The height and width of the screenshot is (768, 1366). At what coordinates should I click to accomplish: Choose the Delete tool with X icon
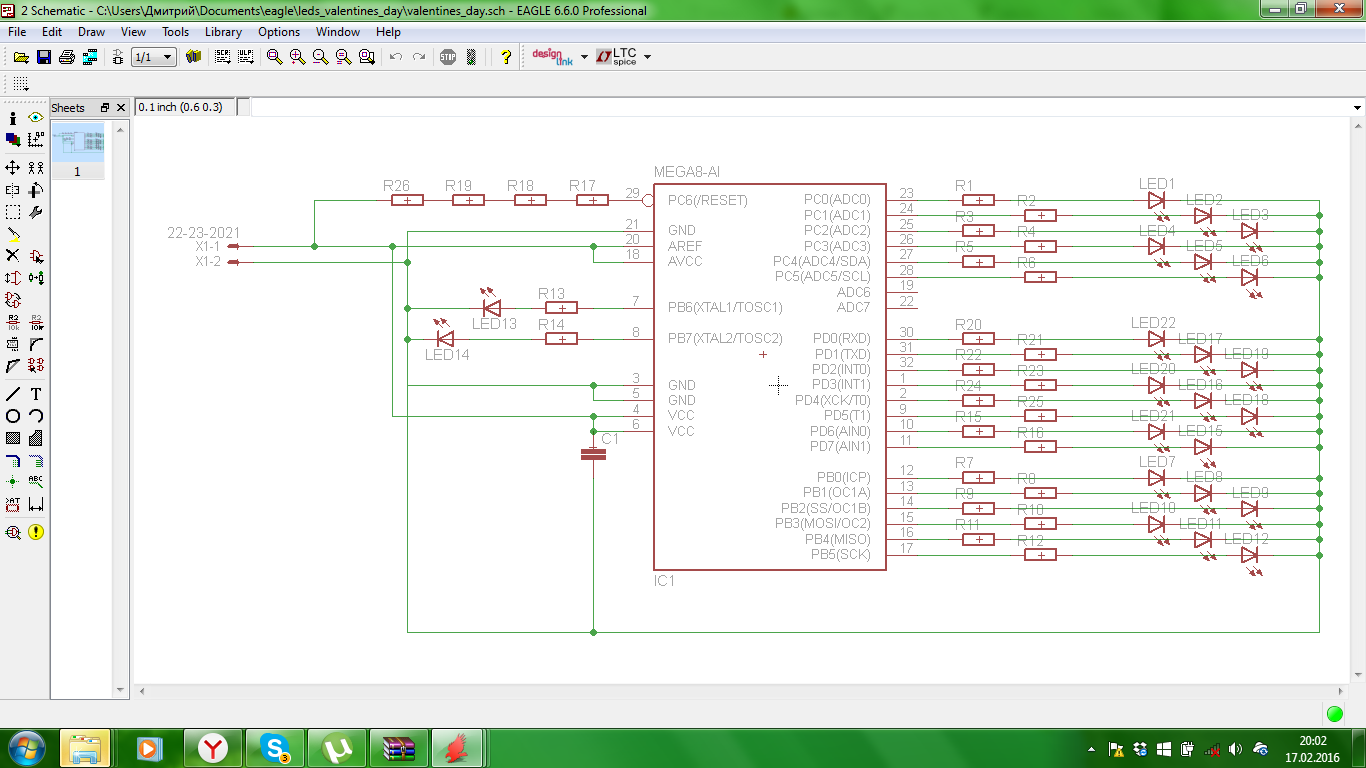(13, 256)
